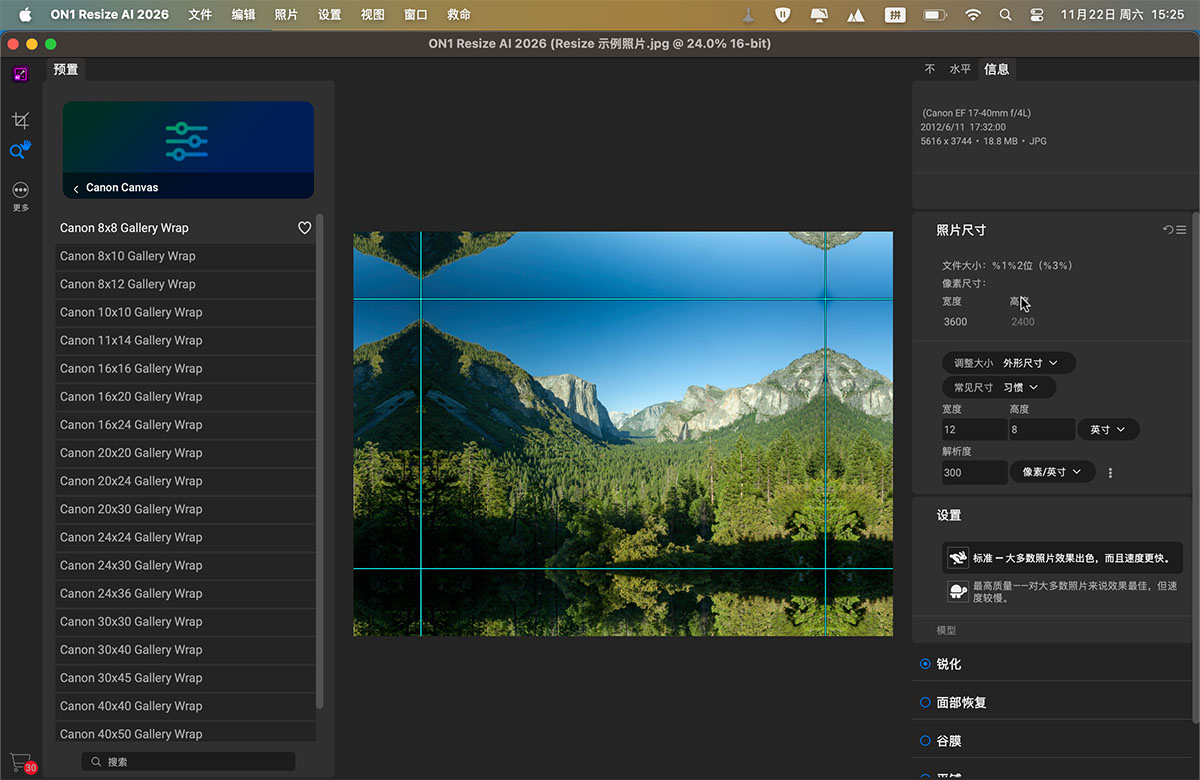Viewport: 1200px width, 780px height.
Task: Favorite Canon 8x8 Gallery Wrap with heart
Action: pyautogui.click(x=305, y=228)
